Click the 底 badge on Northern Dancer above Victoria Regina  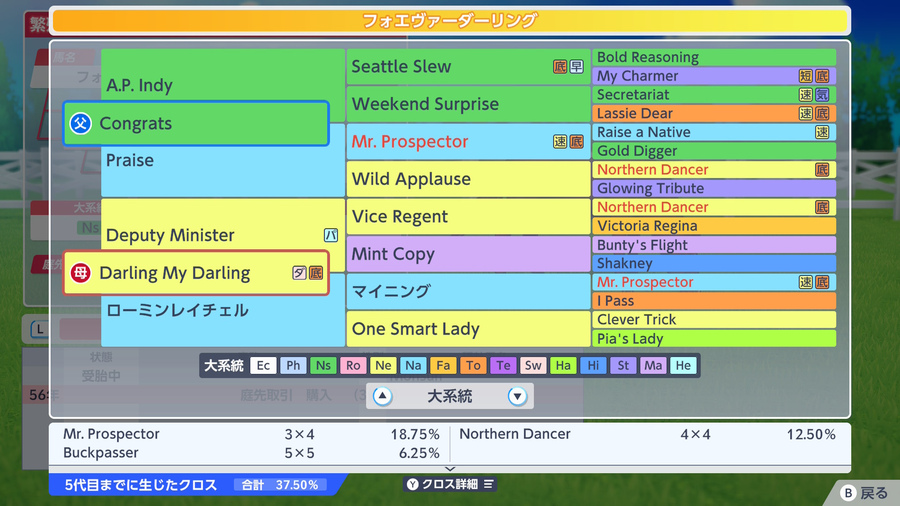pos(822,207)
